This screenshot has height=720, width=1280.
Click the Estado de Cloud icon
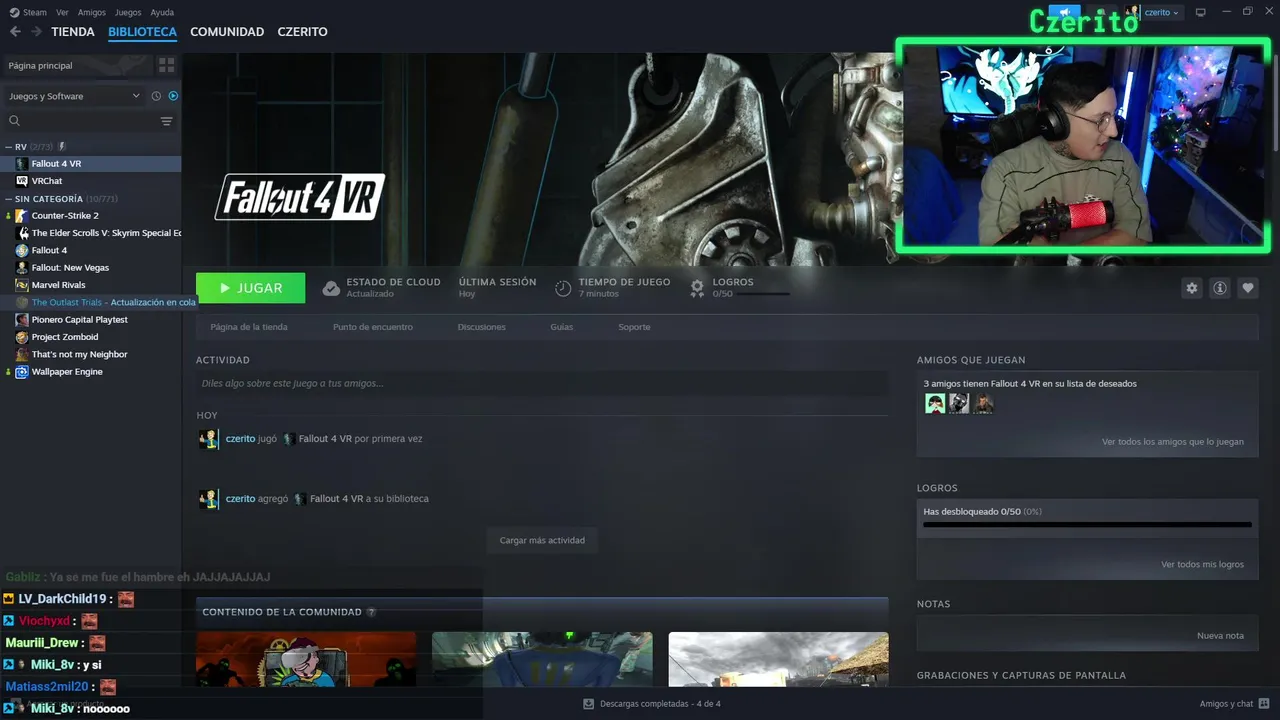point(331,288)
